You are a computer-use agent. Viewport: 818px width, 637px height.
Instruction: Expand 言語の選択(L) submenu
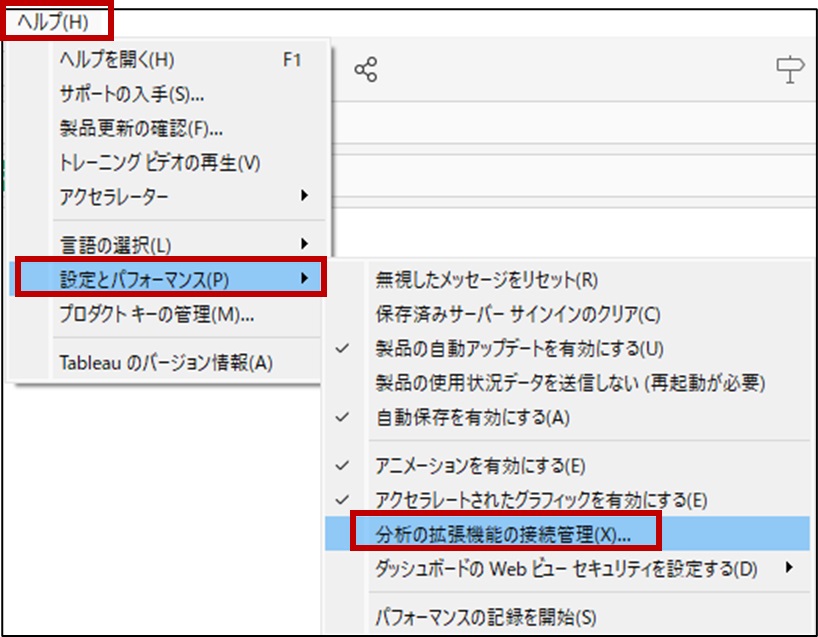tap(115, 243)
